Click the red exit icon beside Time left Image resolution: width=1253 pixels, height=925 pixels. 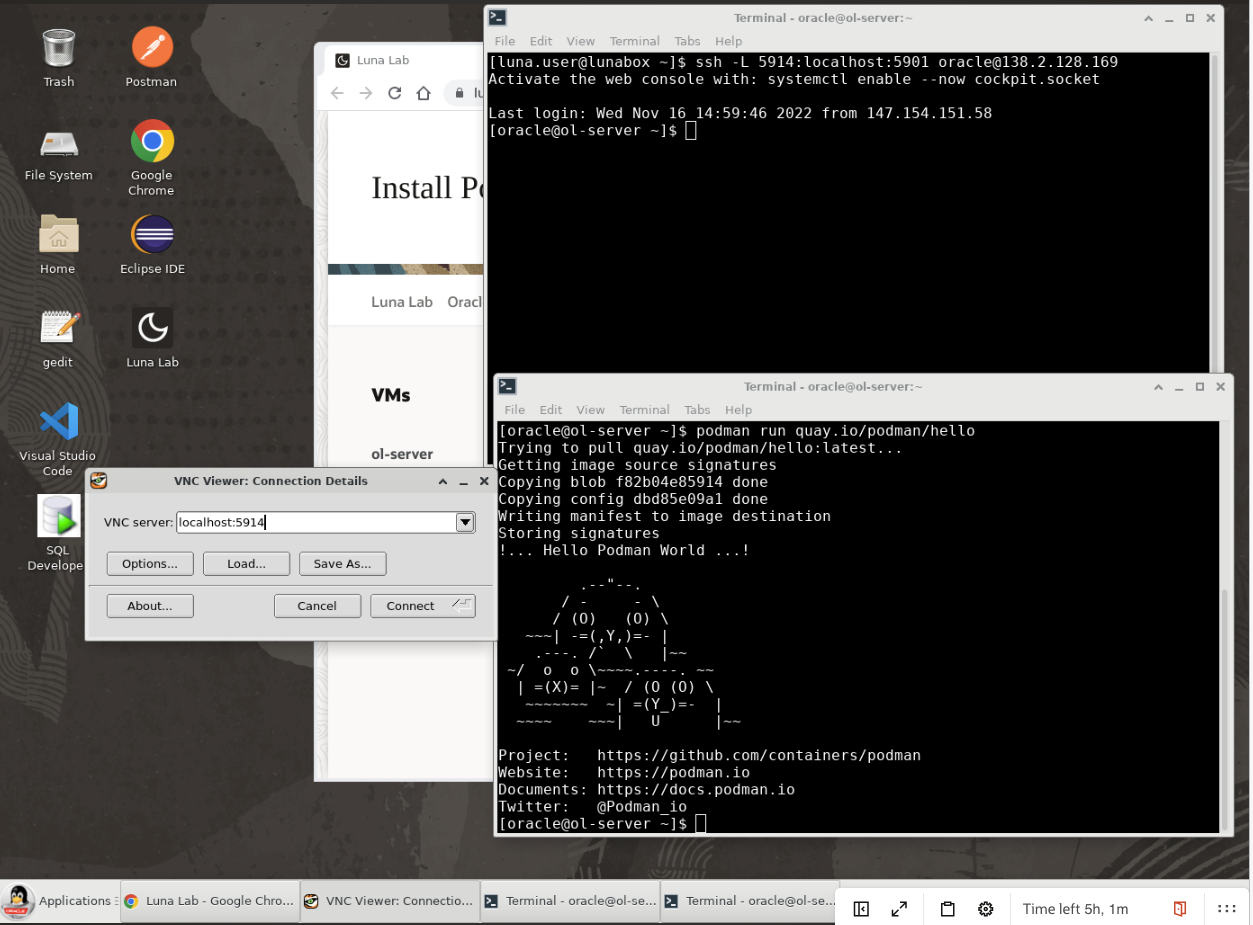(1180, 909)
